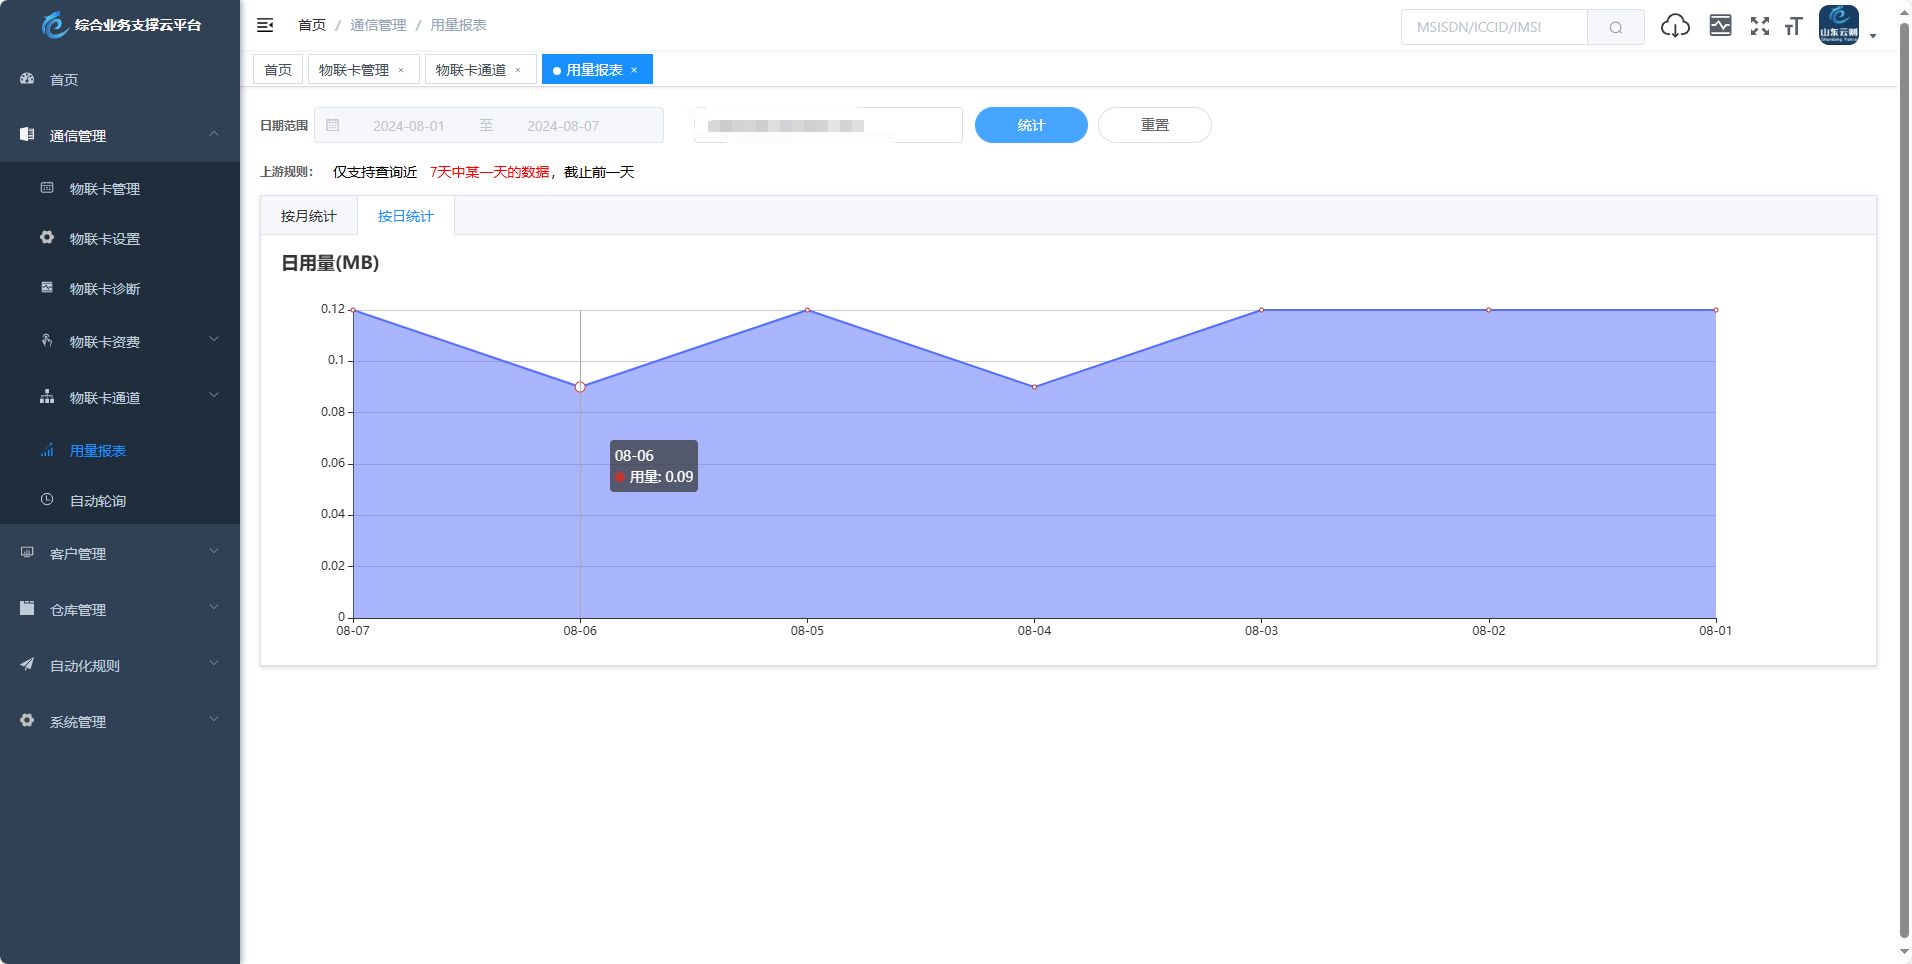Go to 首页 in breadcrumb
The image size is (1912, 964).
(312, 25)
